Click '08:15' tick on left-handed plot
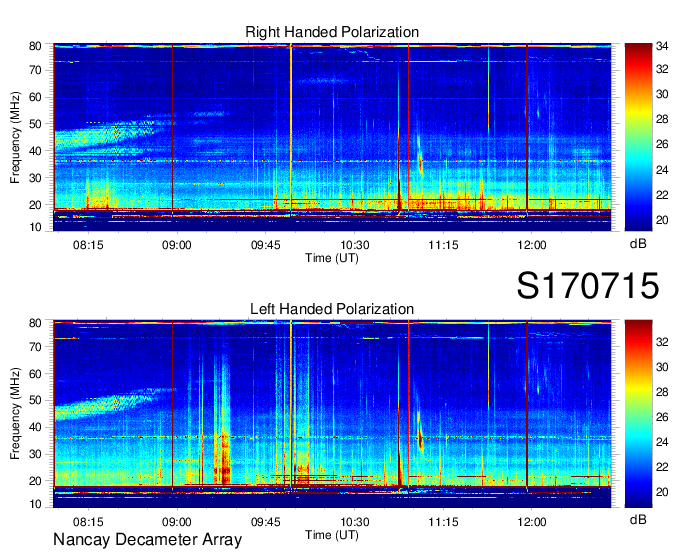This screenshot has height=552, width=680. tap(88, 522)
